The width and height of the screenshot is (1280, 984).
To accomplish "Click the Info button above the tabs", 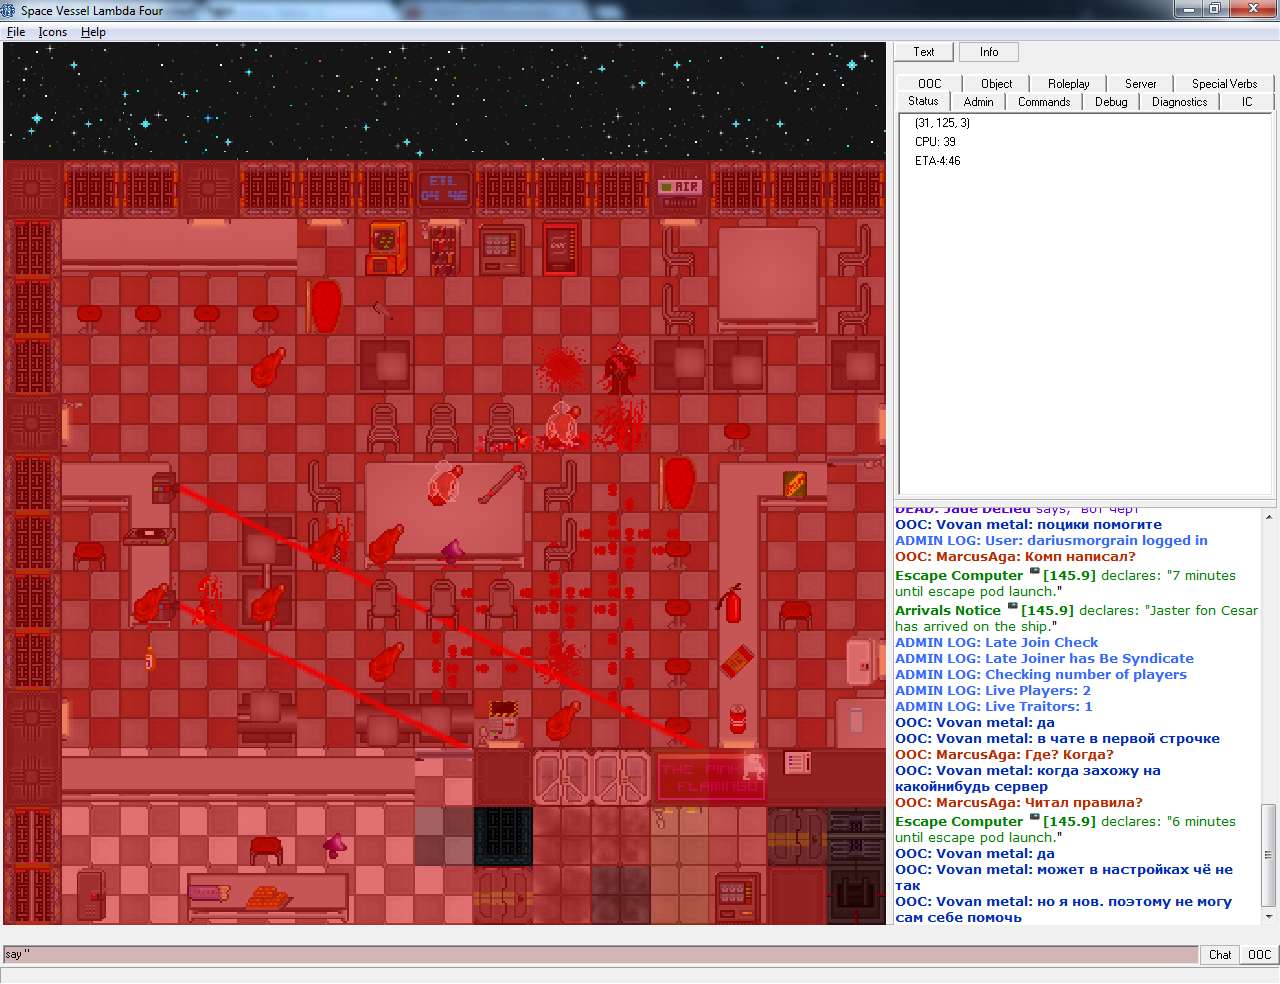I will [989, 52].
